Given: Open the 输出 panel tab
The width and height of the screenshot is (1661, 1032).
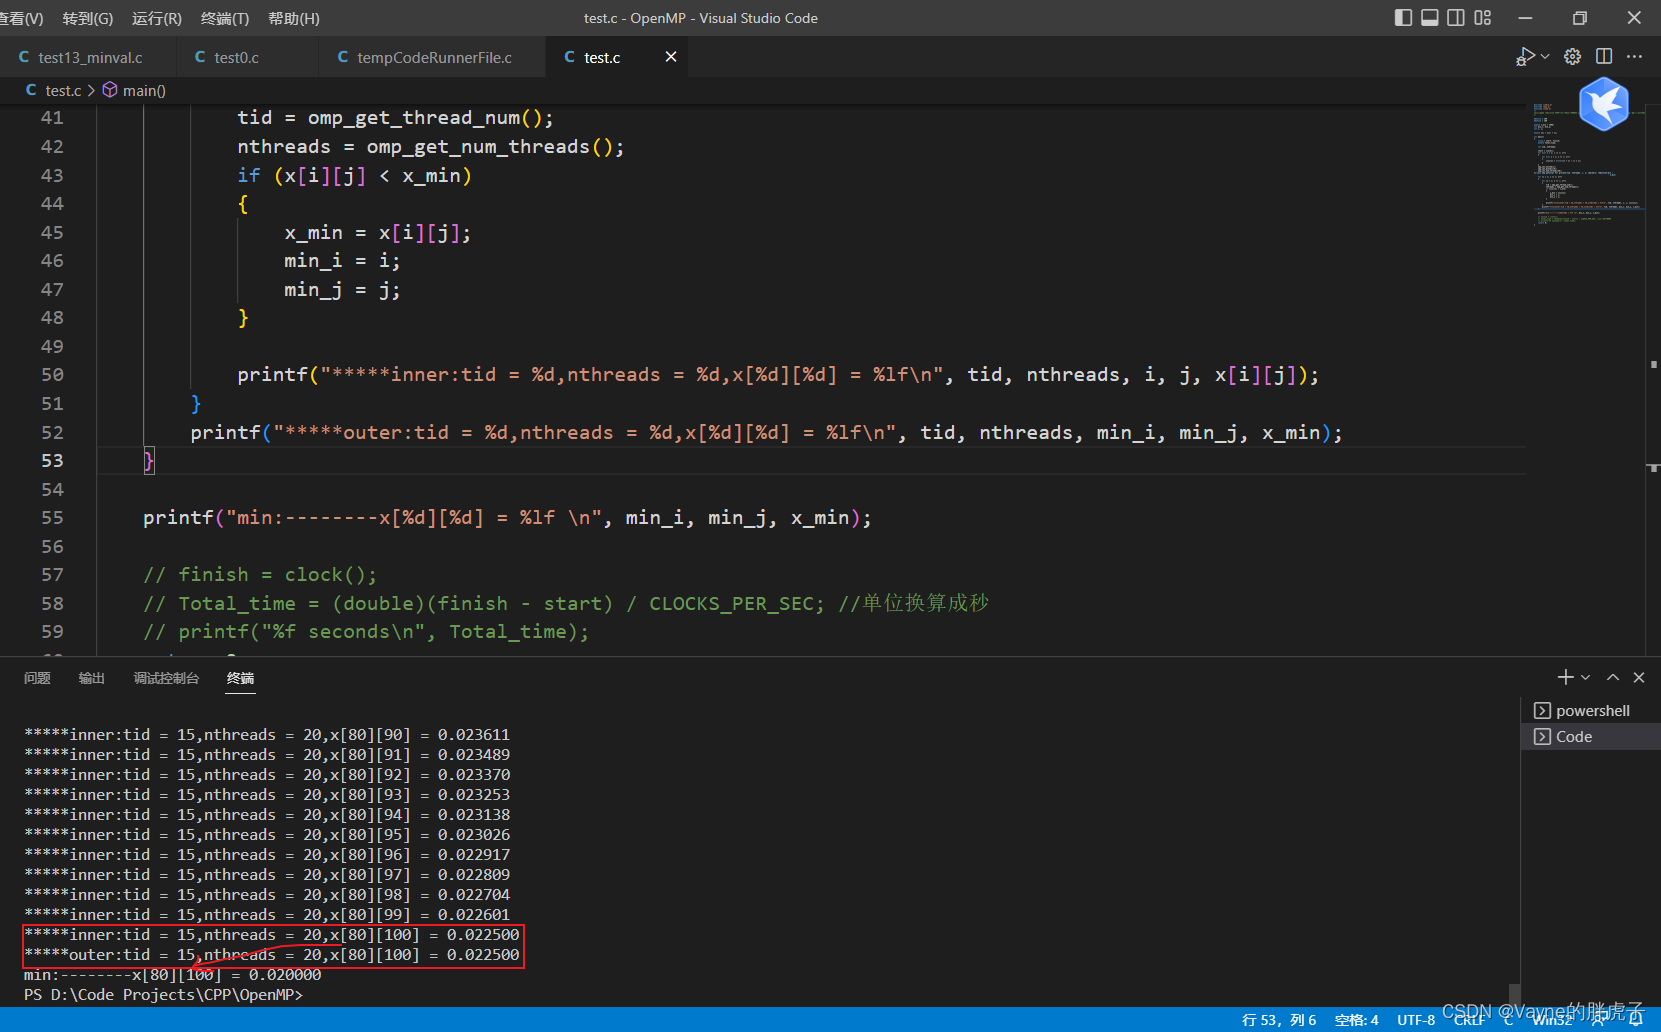Looking at the screenshot, I should pos(92,678).
